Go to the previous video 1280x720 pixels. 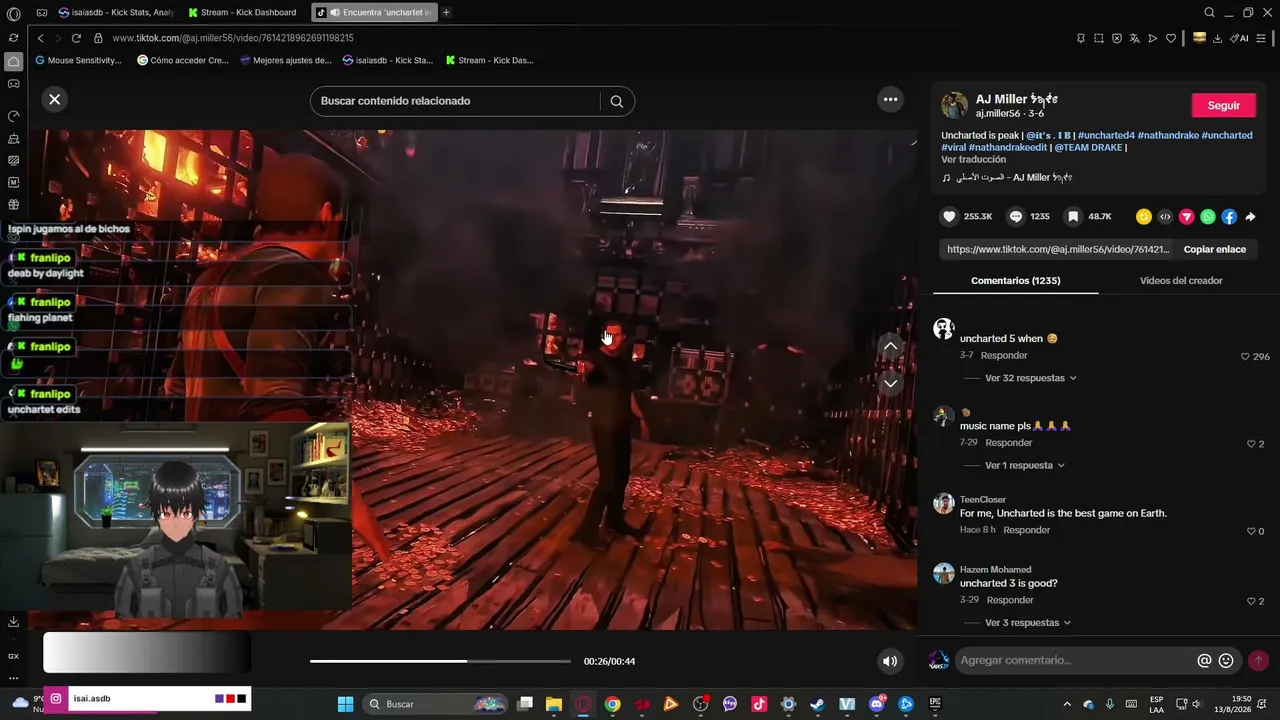pos(890,346)
